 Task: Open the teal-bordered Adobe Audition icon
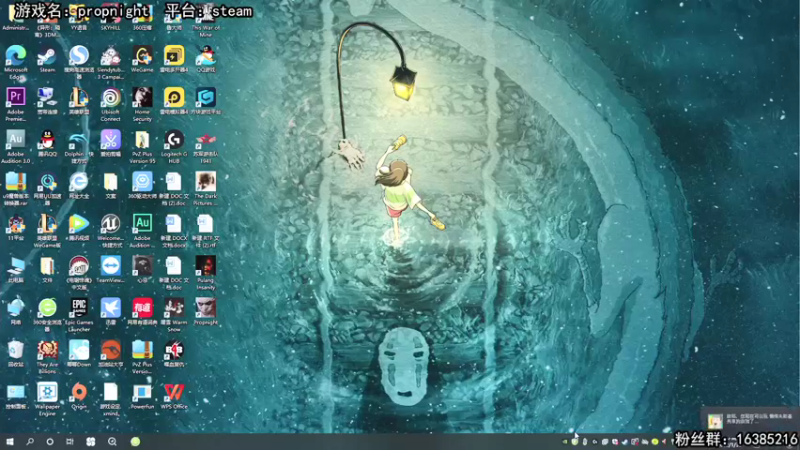pyautogui.click(x=142, y=231)
